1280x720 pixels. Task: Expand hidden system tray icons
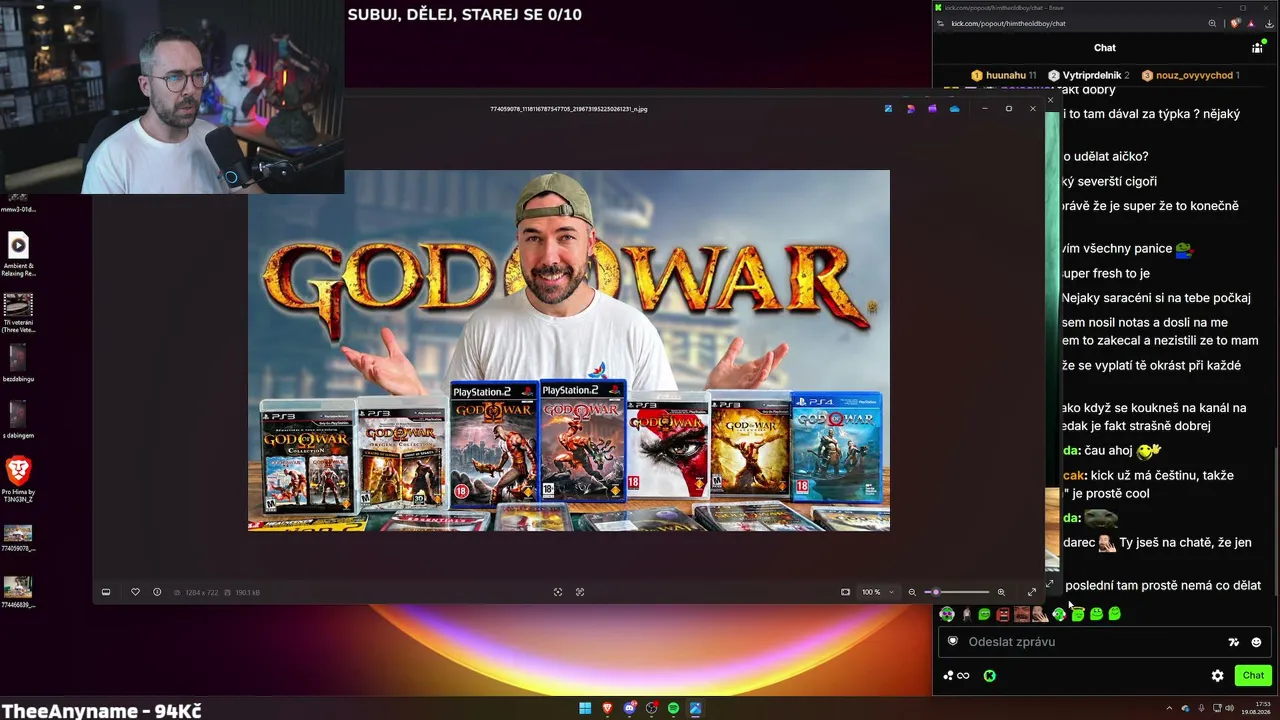1171,708
